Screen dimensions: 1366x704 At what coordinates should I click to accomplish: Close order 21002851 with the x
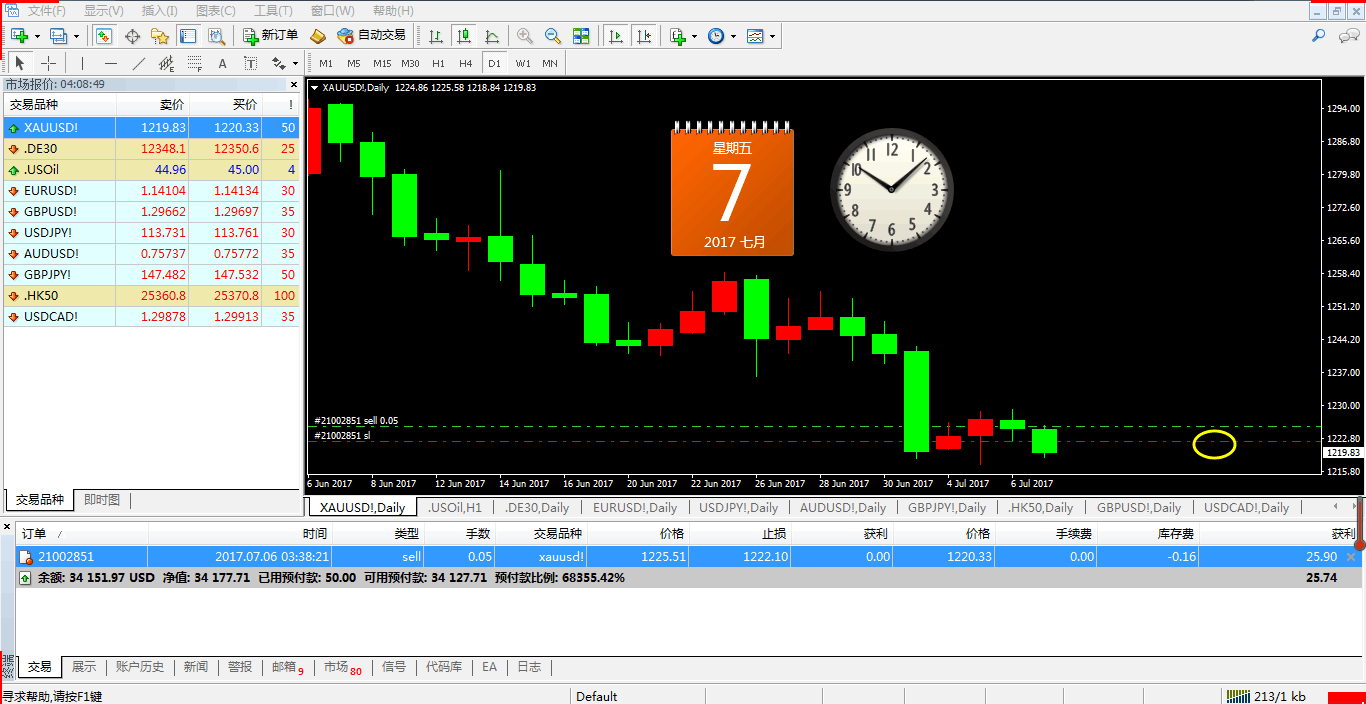(x=1351, y=557)
